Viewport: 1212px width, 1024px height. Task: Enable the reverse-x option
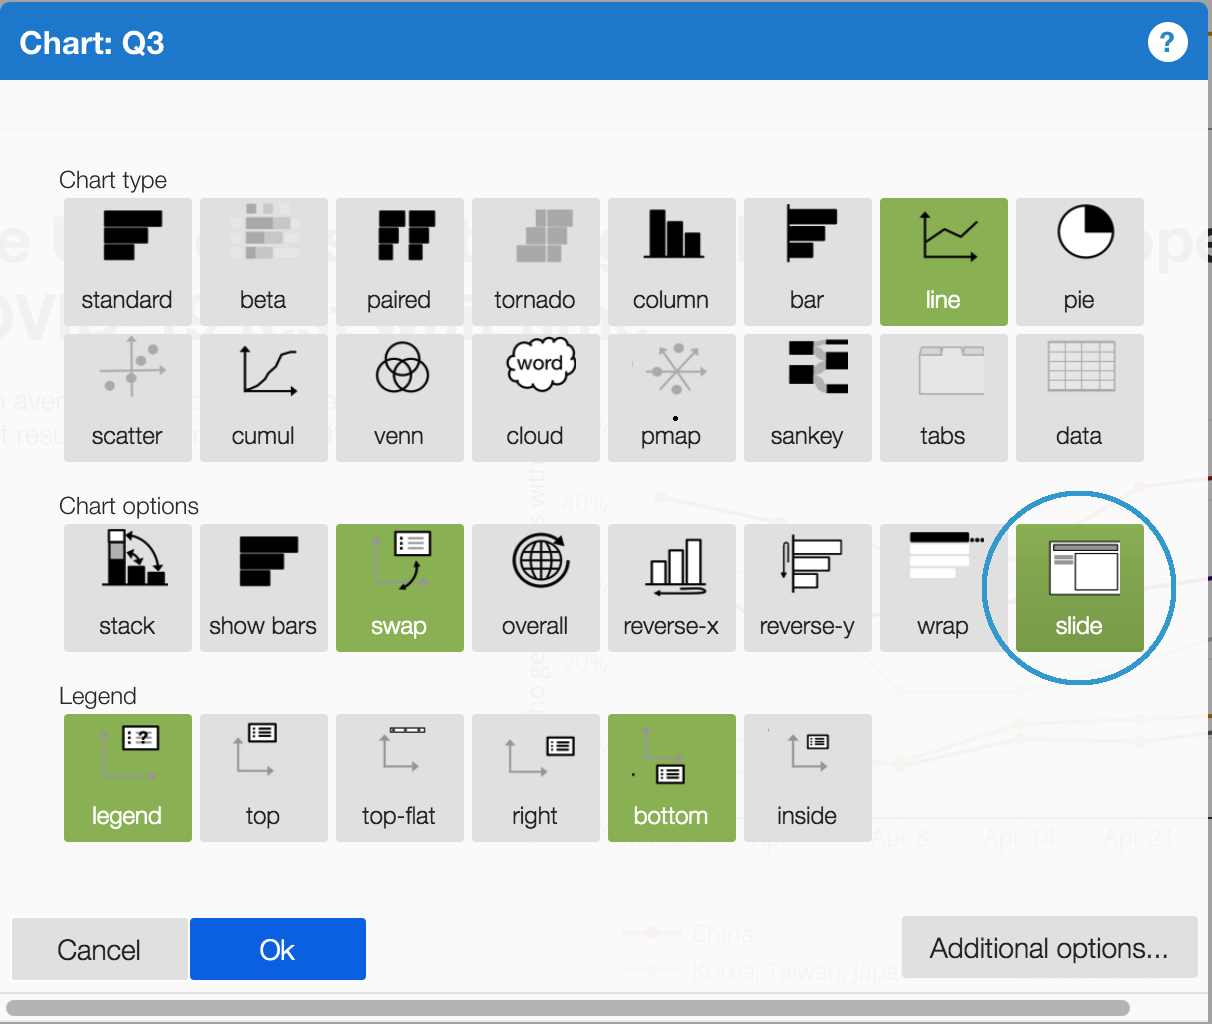coord(671,587)
